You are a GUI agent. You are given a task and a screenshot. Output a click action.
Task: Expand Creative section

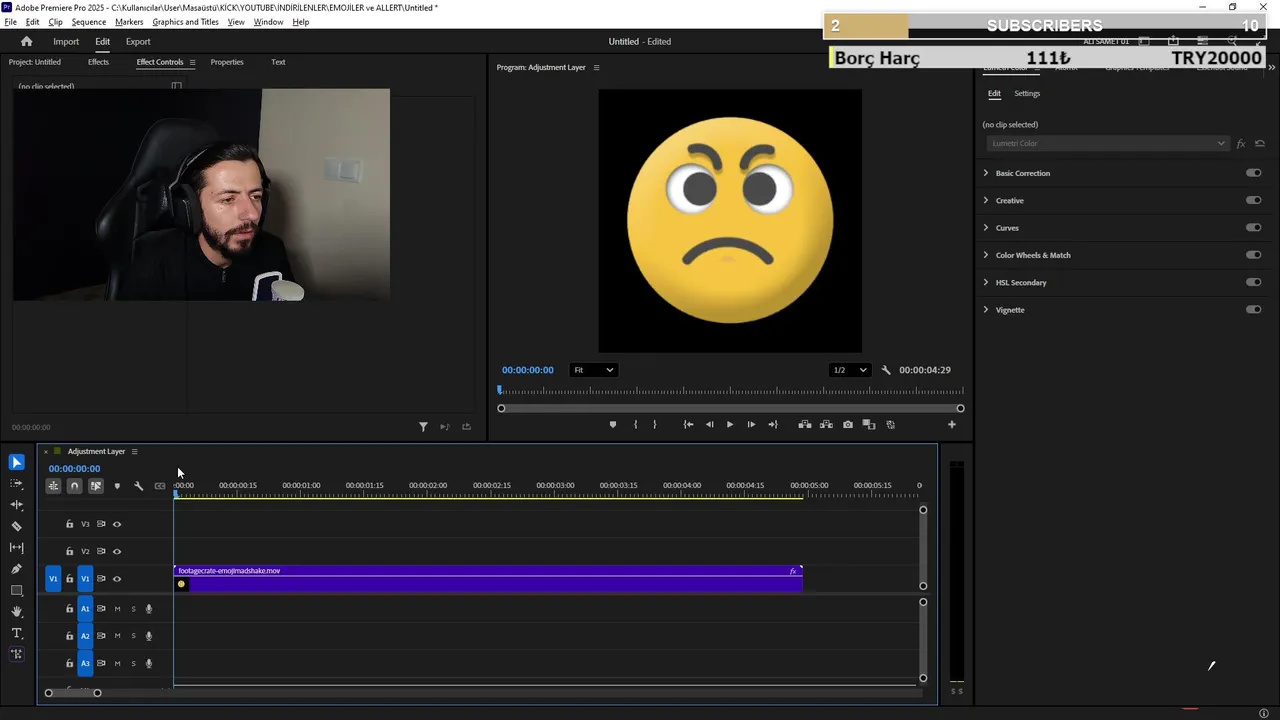click(x=986, y=200)
